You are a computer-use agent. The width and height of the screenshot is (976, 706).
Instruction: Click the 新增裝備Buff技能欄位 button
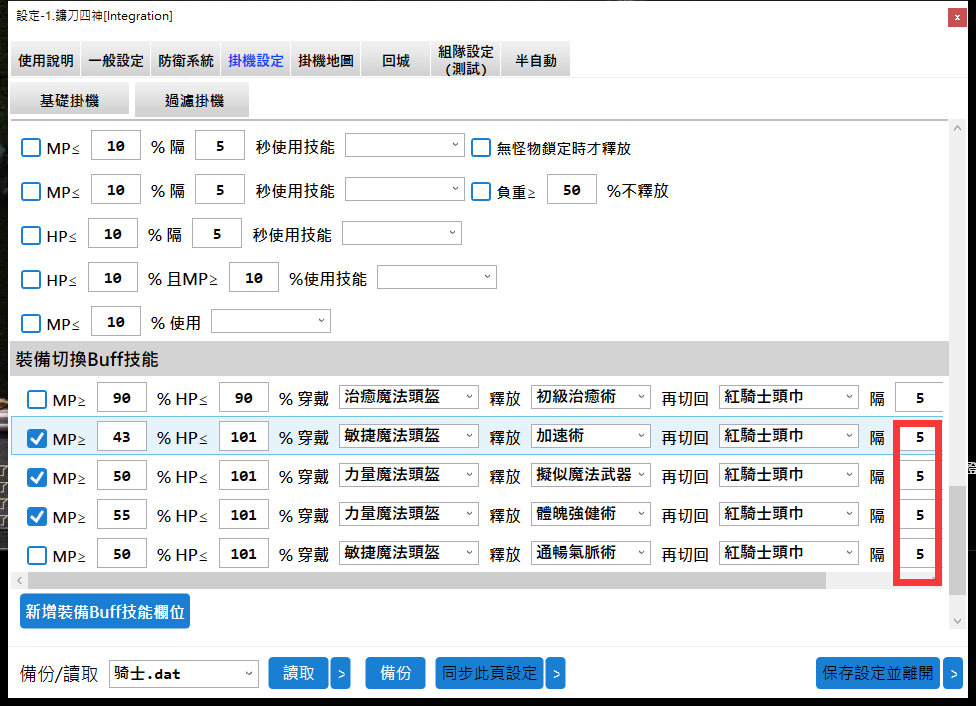pyautogui.click(x=105, y=611)
